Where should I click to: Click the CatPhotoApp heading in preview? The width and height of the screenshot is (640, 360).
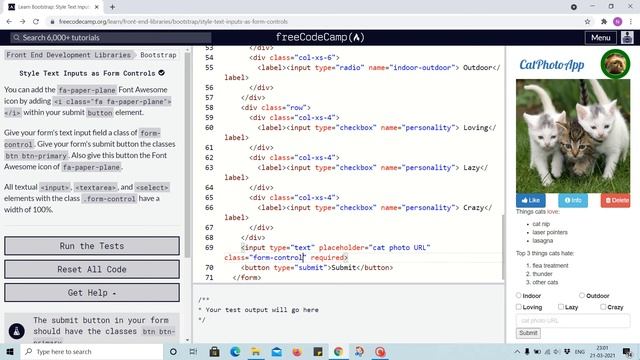point(551,64)
